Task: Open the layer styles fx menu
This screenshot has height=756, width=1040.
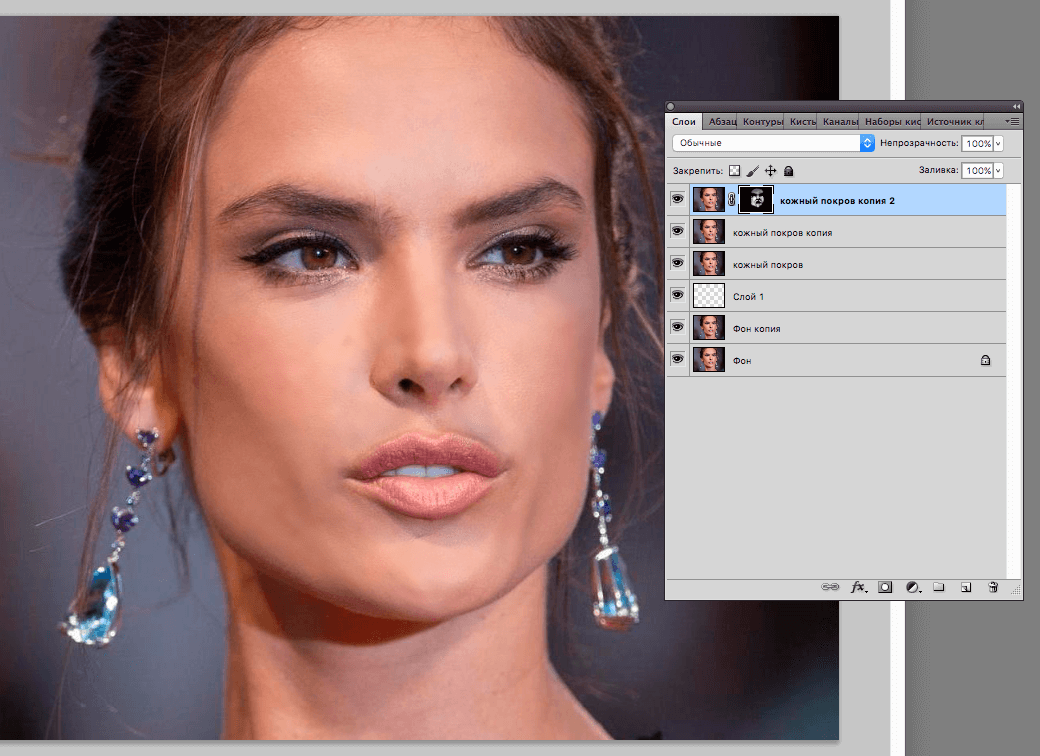Action: click(x=858, y=587)
